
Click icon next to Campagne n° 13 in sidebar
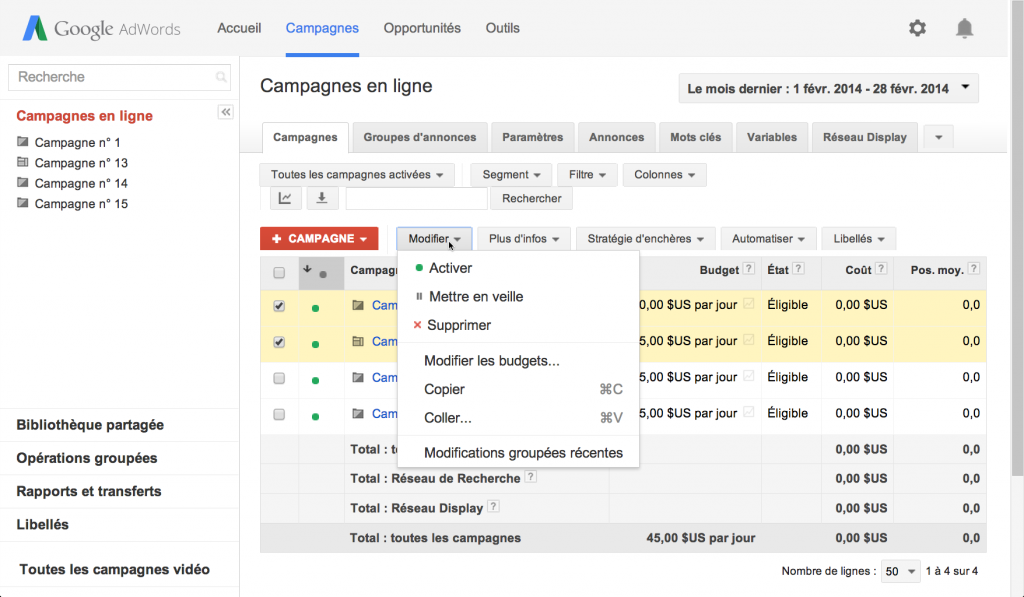click(x=23, y=161)
